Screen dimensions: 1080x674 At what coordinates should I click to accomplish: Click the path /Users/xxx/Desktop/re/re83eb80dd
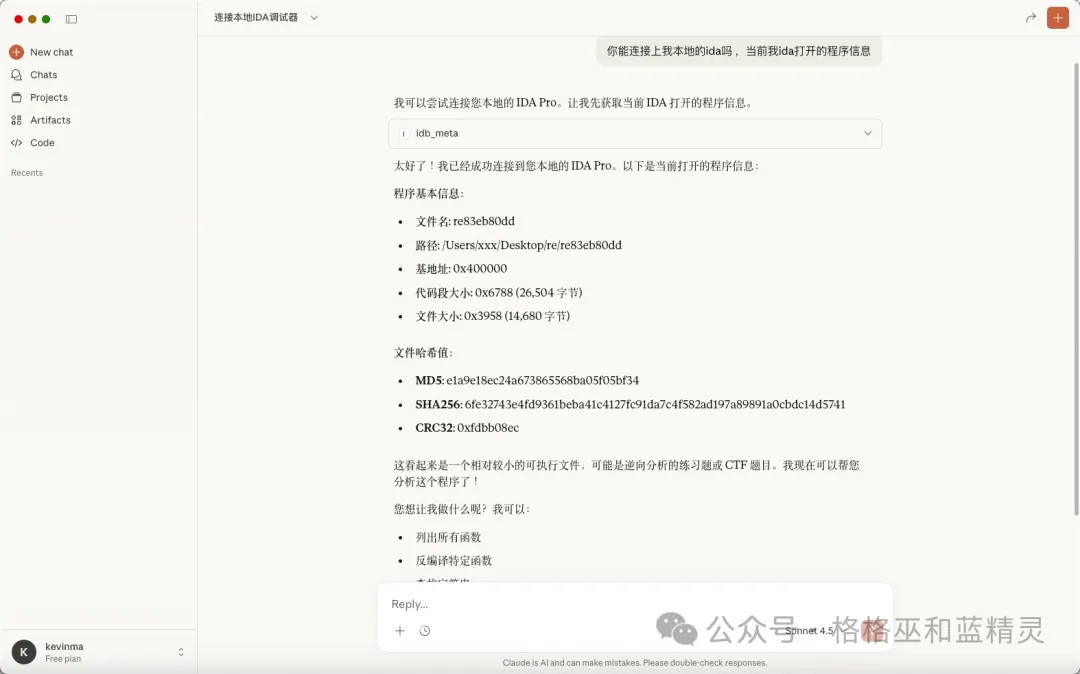click(x=532, y=245)
